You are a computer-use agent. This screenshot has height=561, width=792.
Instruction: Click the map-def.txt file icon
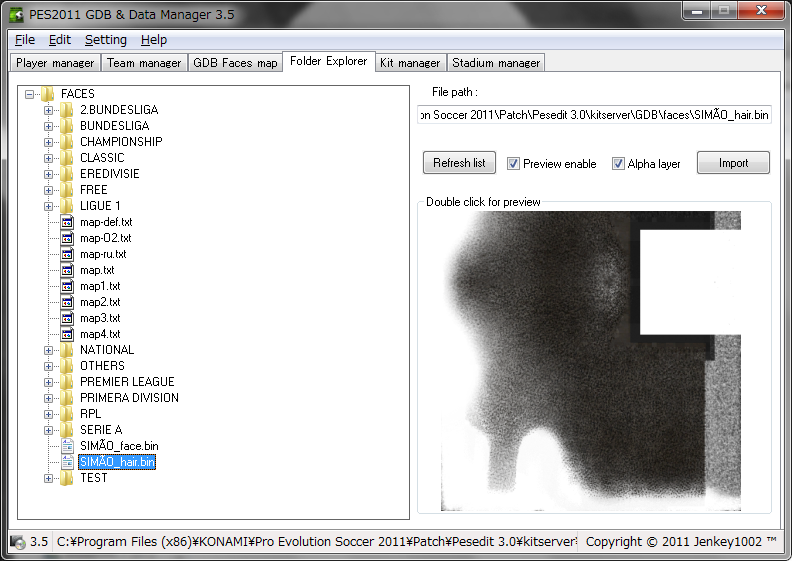point(67,222)
